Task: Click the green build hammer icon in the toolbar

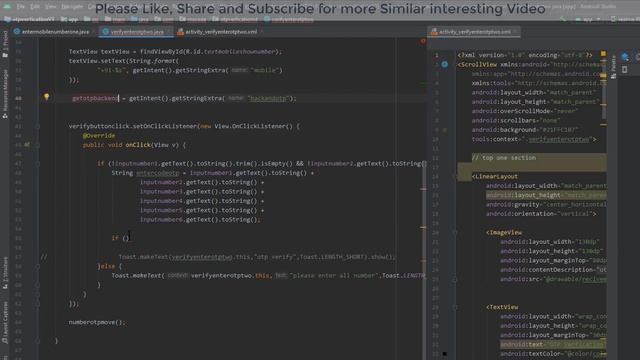Action: tap(563, 19)
